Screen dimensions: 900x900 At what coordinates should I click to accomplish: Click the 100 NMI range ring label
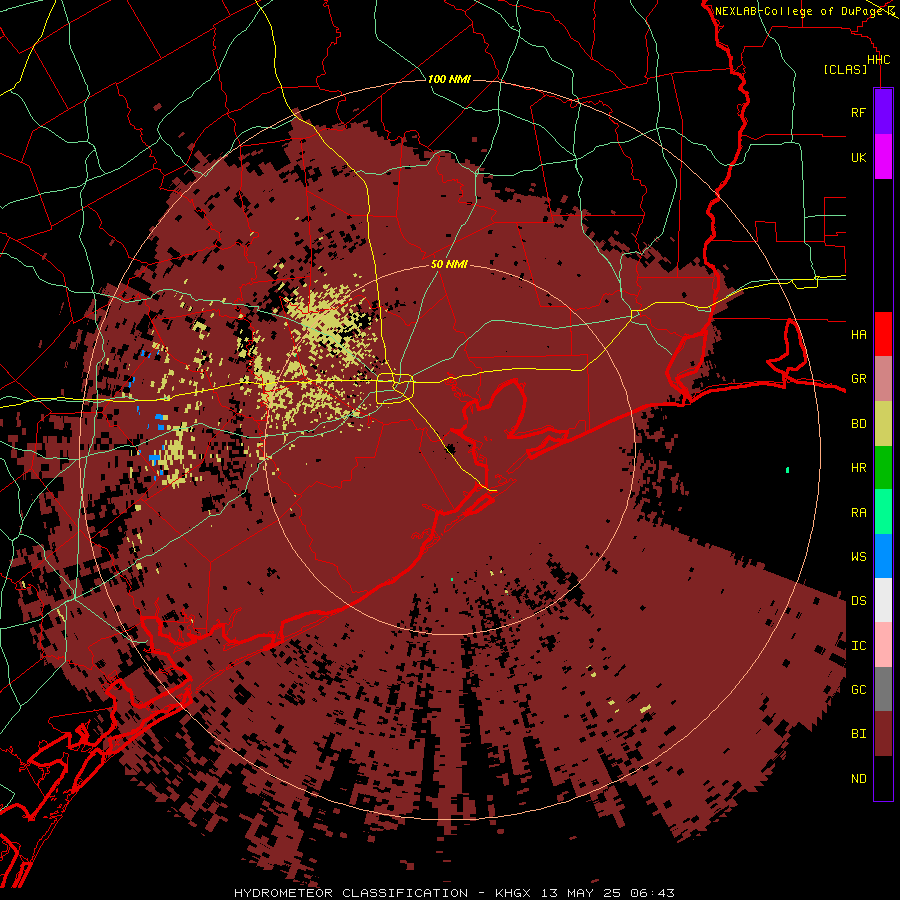point(449,79)
